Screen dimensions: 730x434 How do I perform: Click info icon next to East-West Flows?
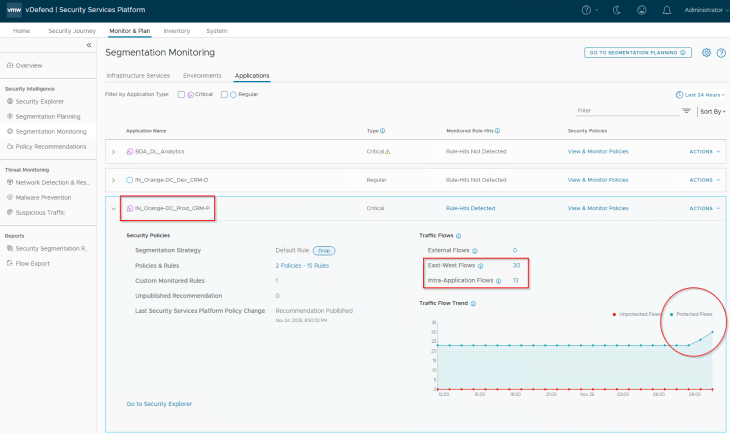coord(481,266)
